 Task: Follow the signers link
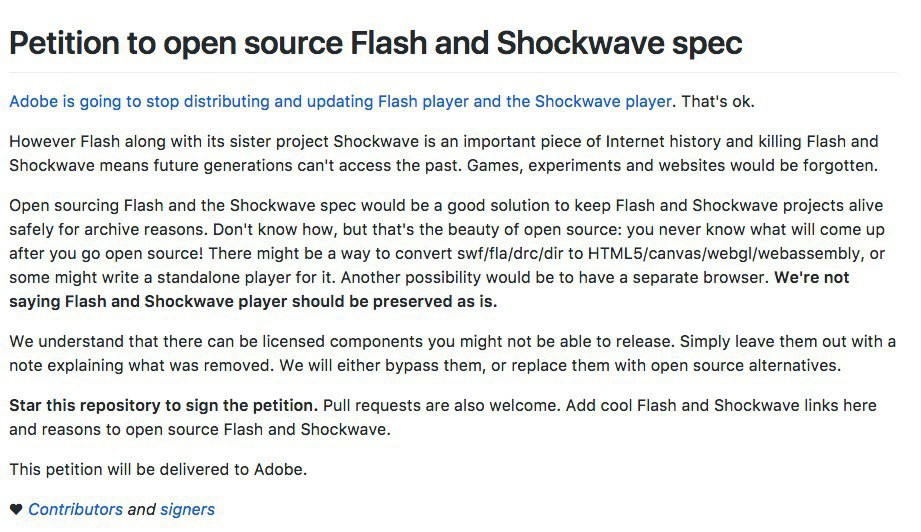pos(187,510)
